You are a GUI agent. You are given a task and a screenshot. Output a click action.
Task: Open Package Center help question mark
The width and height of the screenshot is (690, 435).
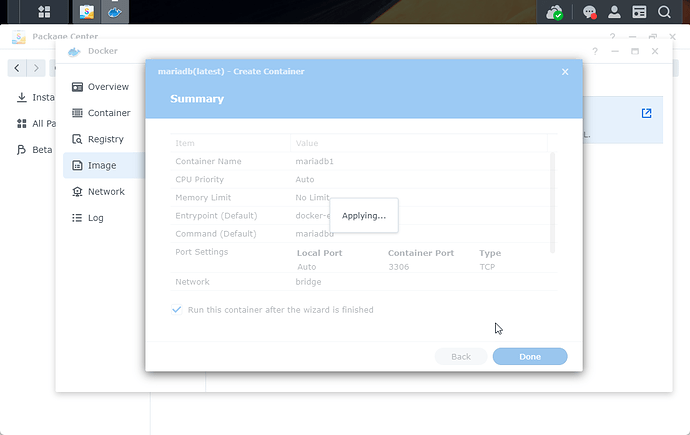pyautogui.click(x=613, y=37)
